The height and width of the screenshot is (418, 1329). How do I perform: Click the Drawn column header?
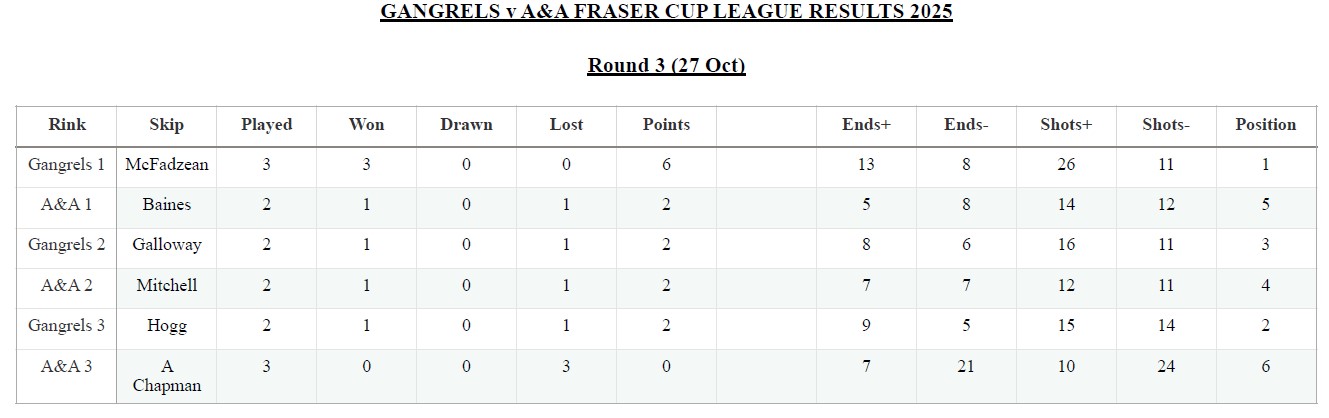click(466, 125)
